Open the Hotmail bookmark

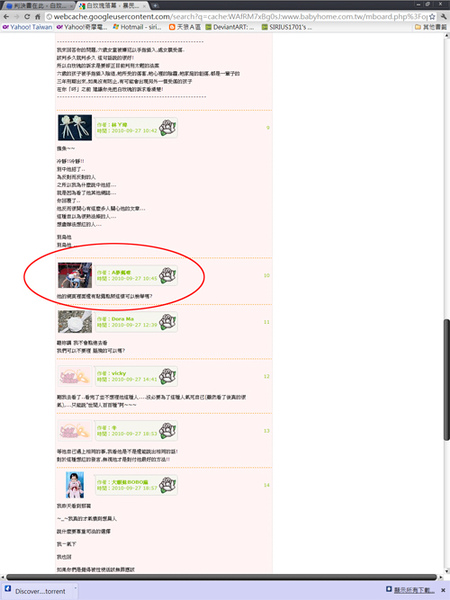click(137, 27)
